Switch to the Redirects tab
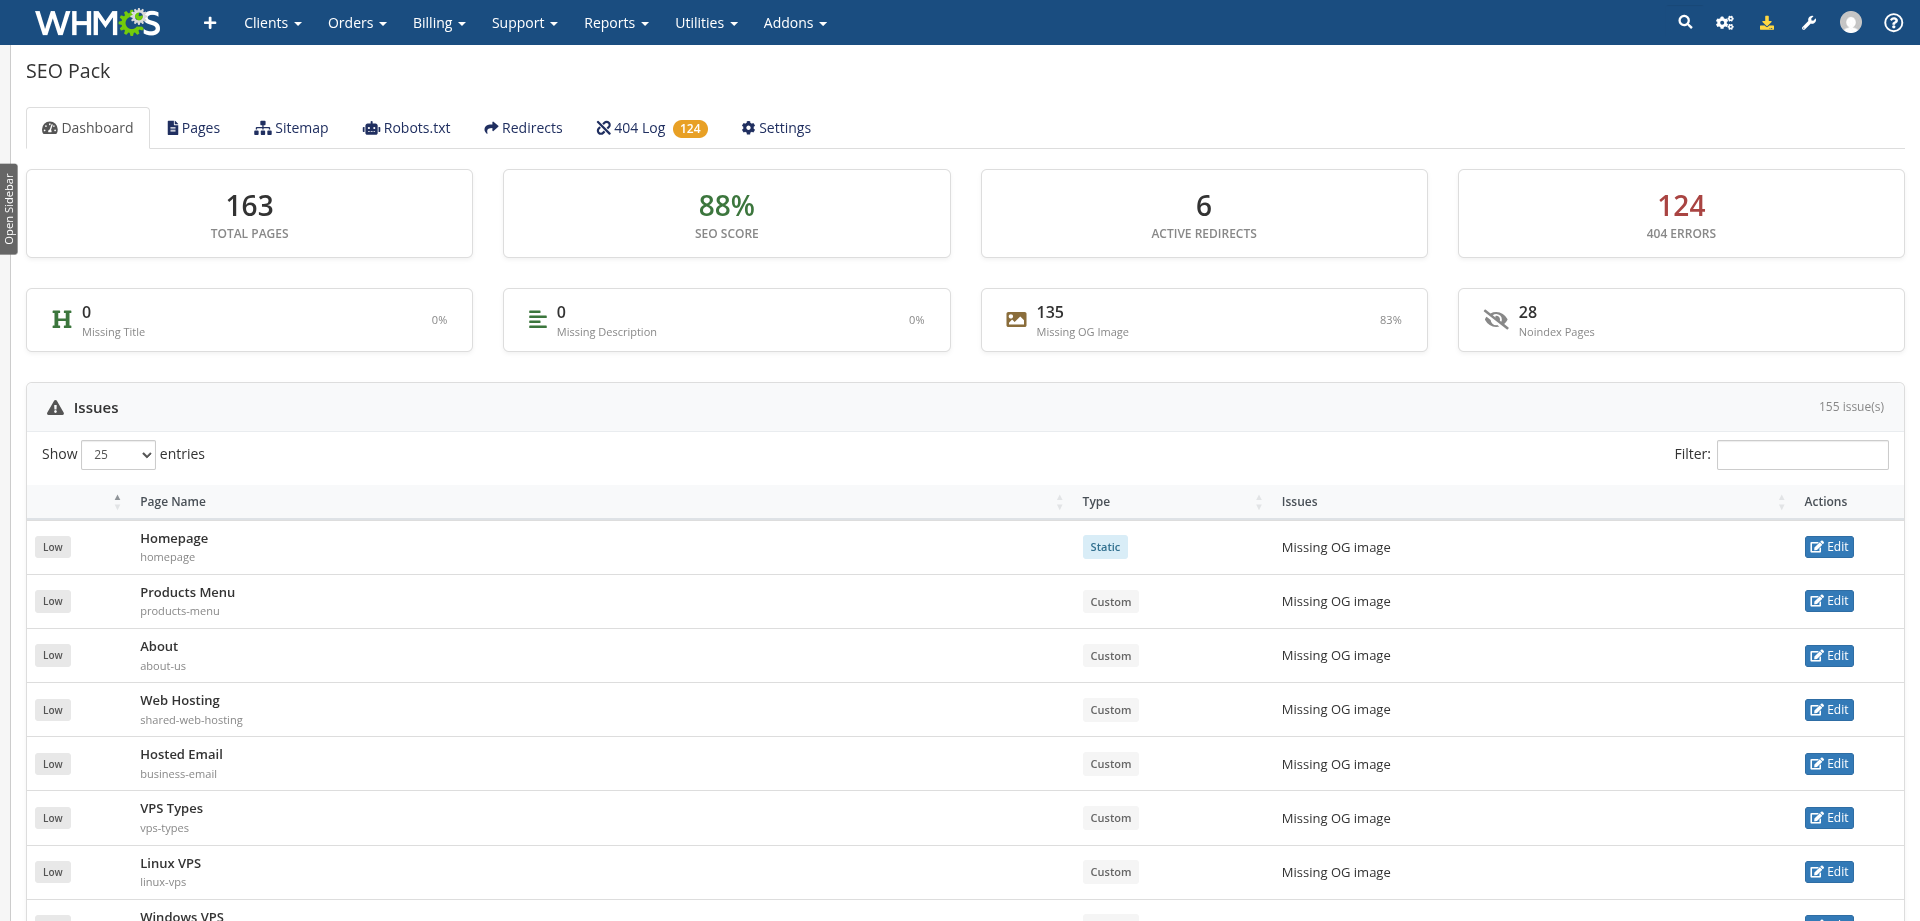This screenshot has width=1920, height=921. coord(523,128)
